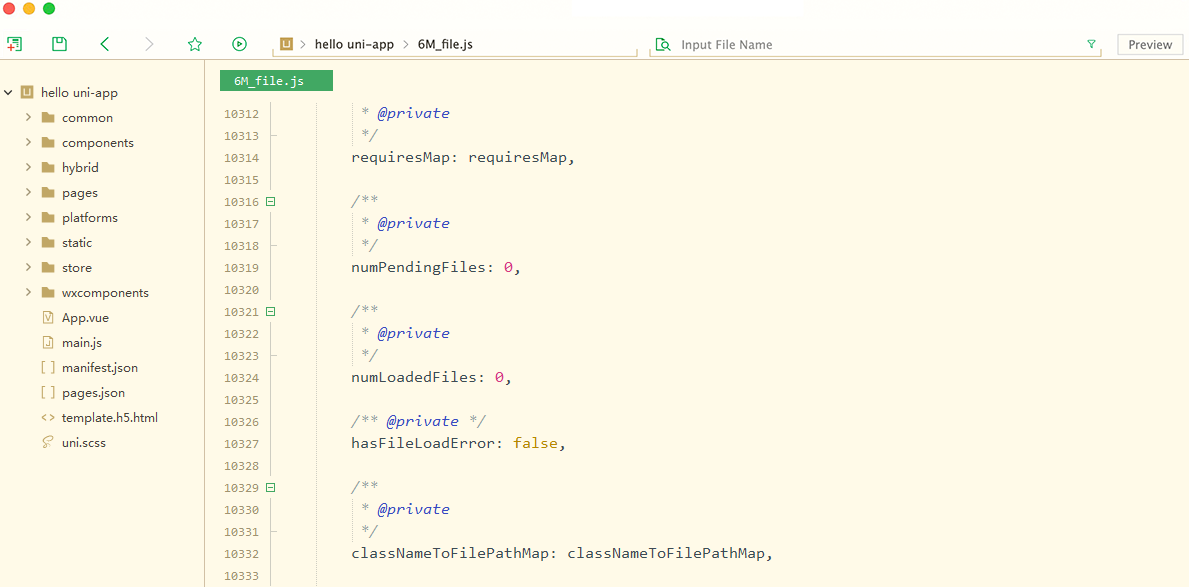The height and width of the screenshot is (587, 1189).
Task: Expand the components folder chevron
Action: tap(28, 143)
